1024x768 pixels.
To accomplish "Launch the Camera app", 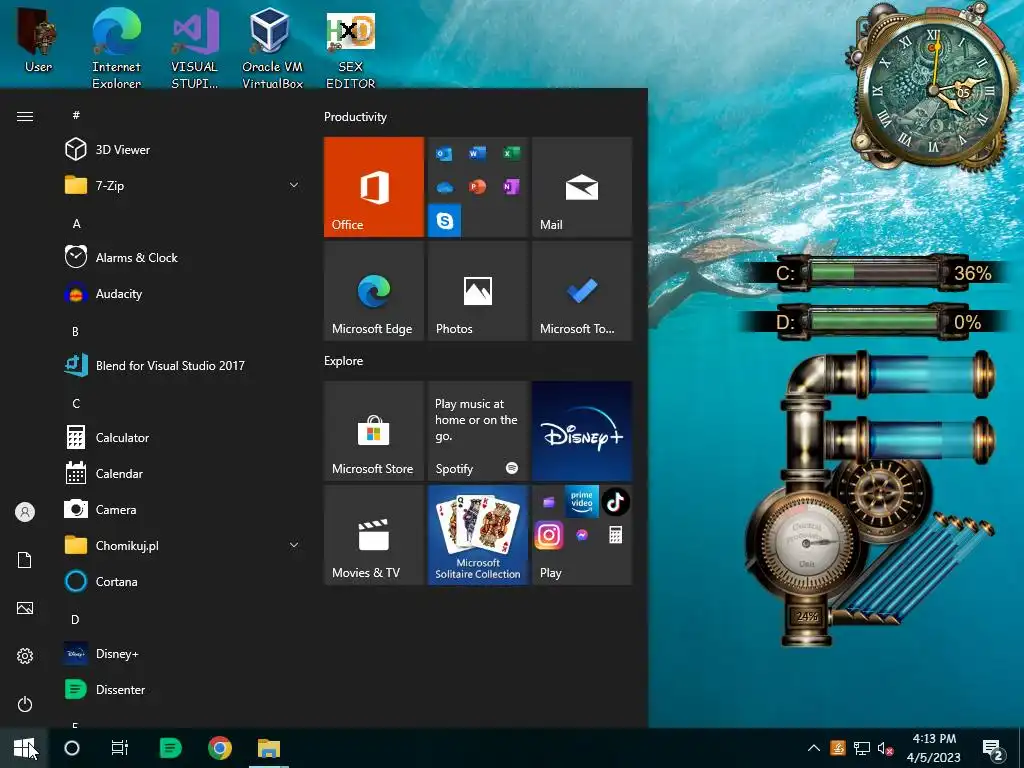I will 101,509.
